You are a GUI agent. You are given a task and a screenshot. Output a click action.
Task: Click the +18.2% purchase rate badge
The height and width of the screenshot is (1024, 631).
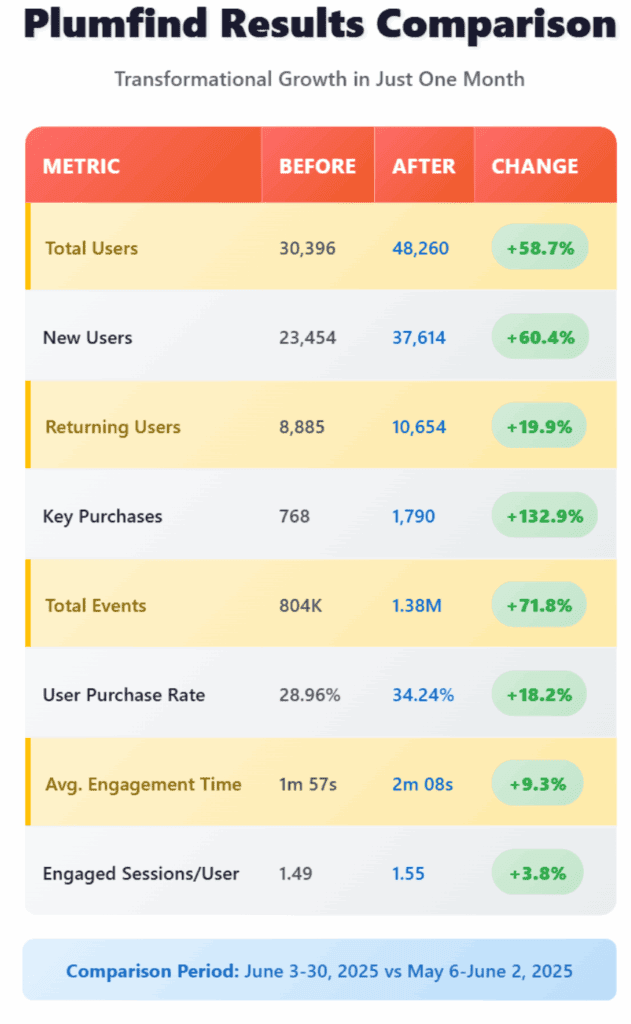[x=540, y=694]
